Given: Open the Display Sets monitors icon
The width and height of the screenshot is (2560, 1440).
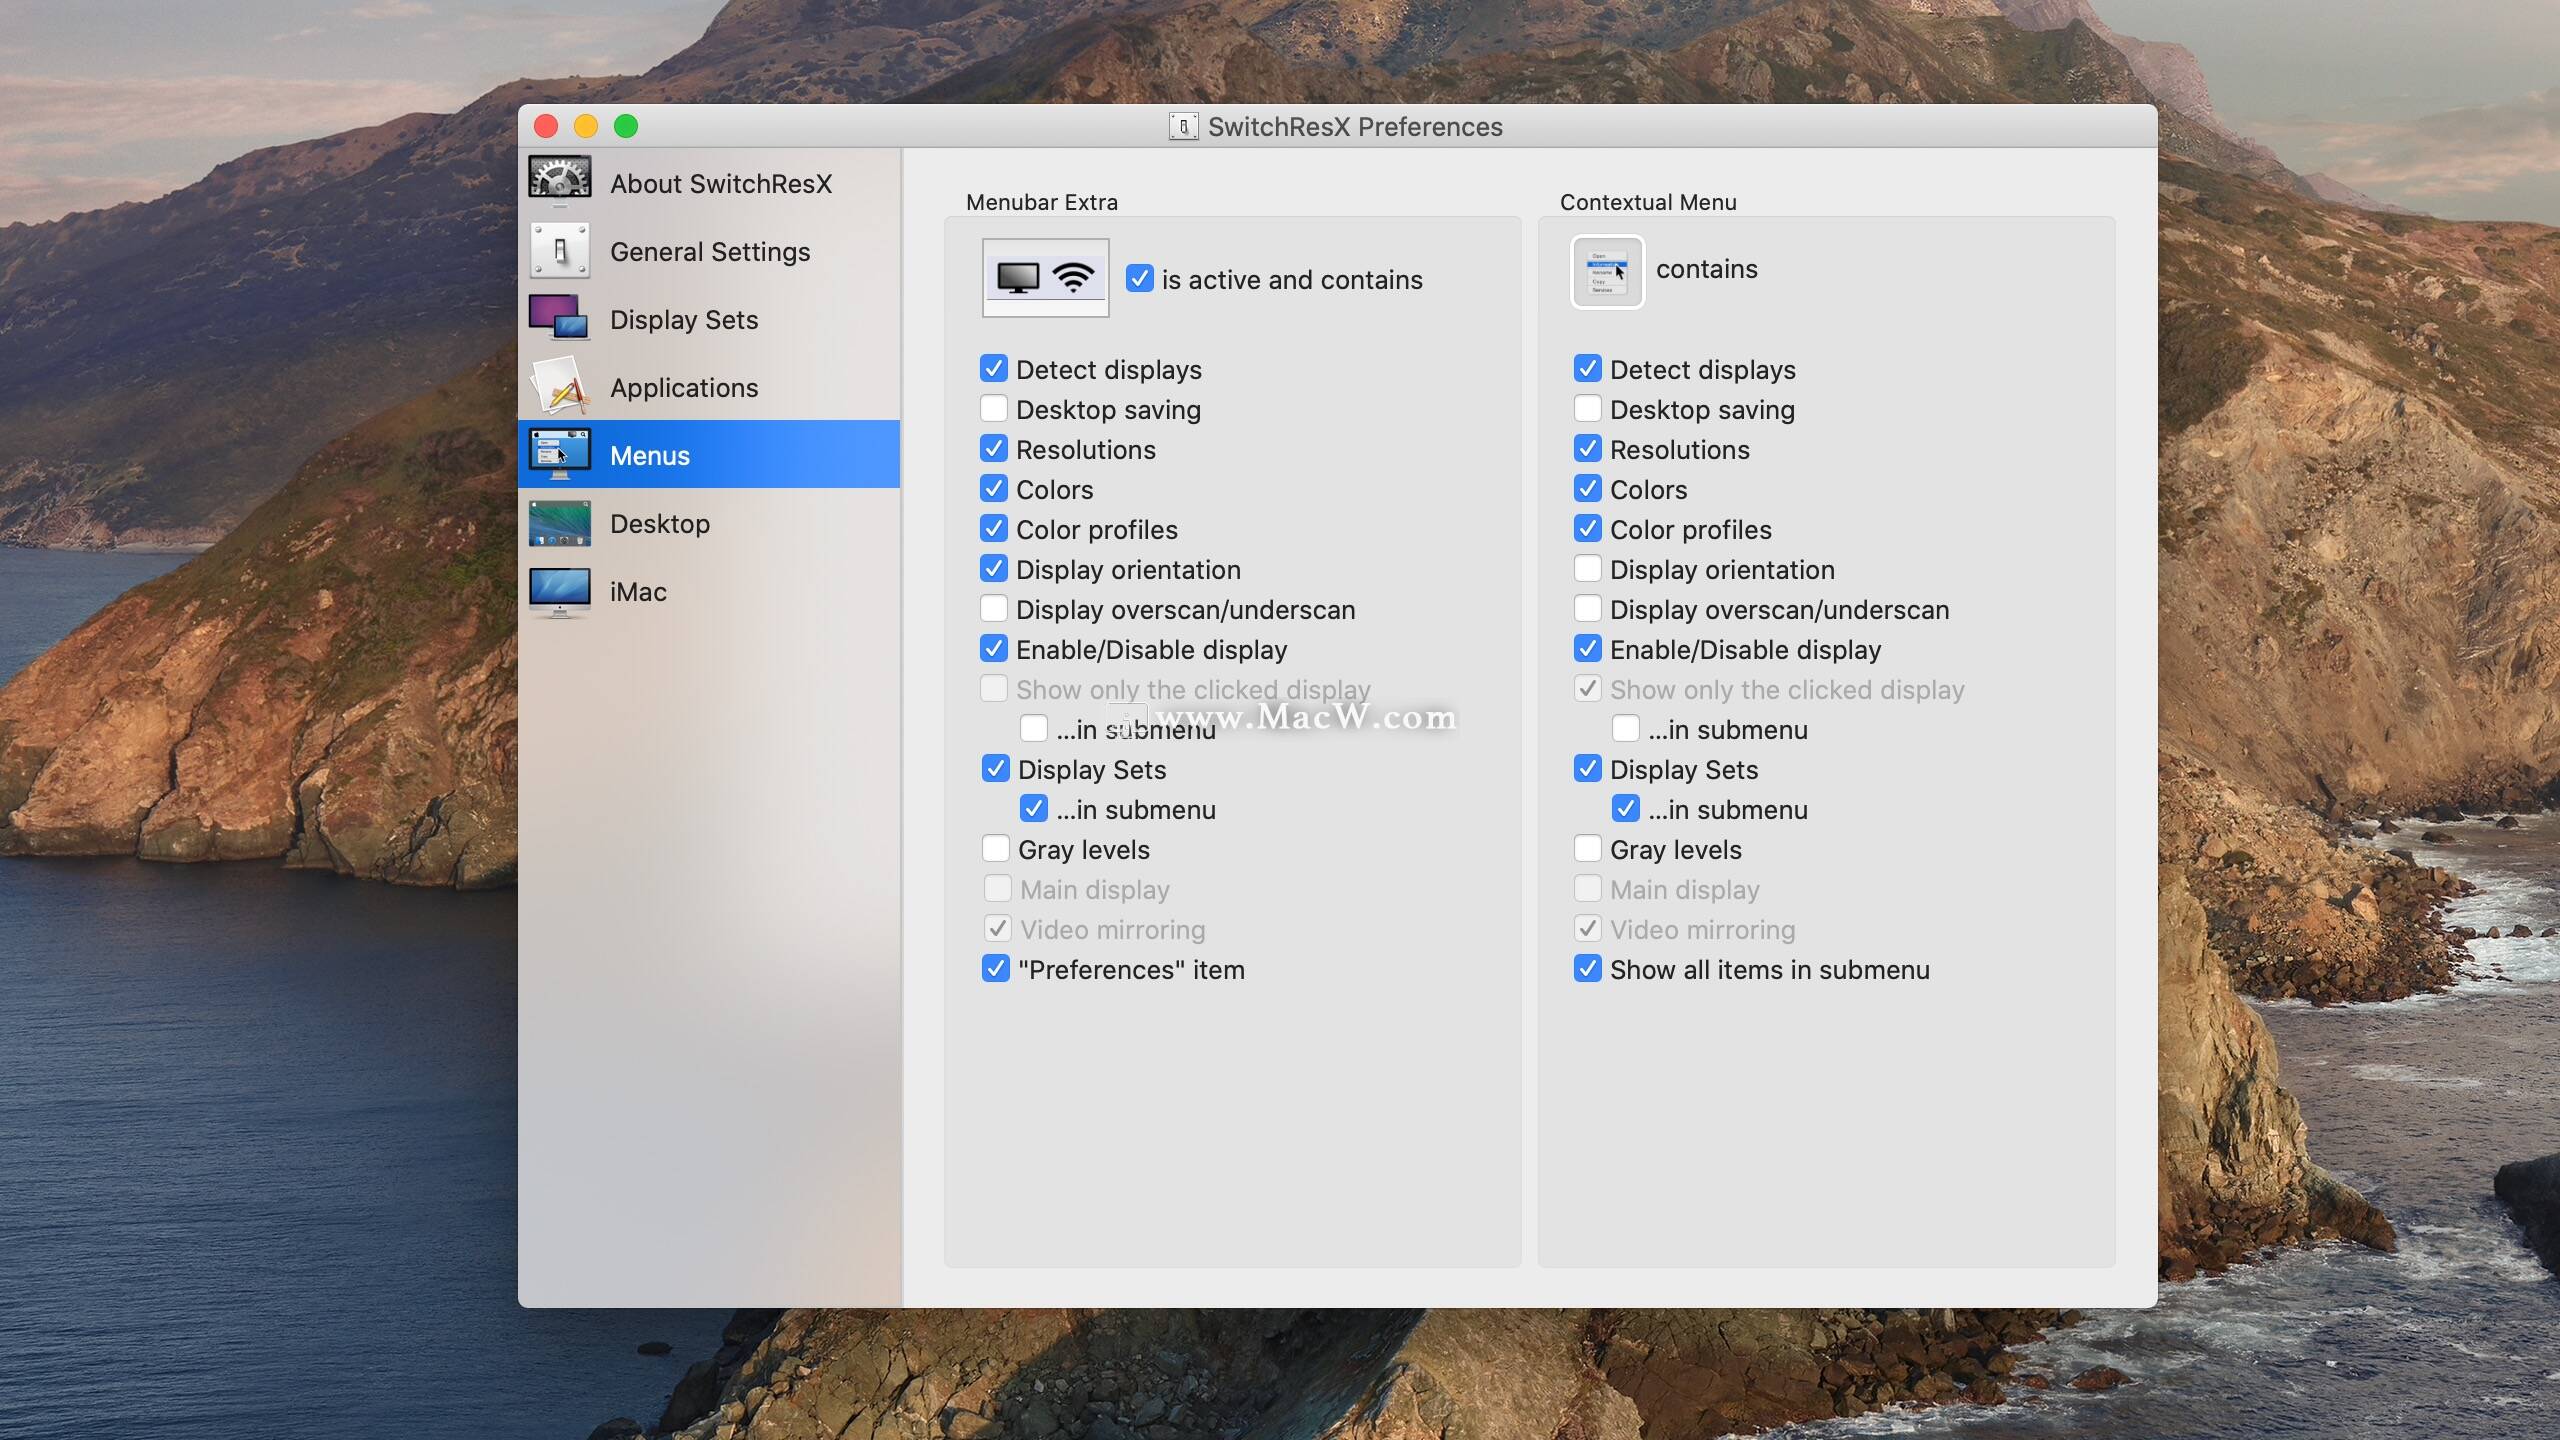Looking at the screenshot, I should pos(560,319).
